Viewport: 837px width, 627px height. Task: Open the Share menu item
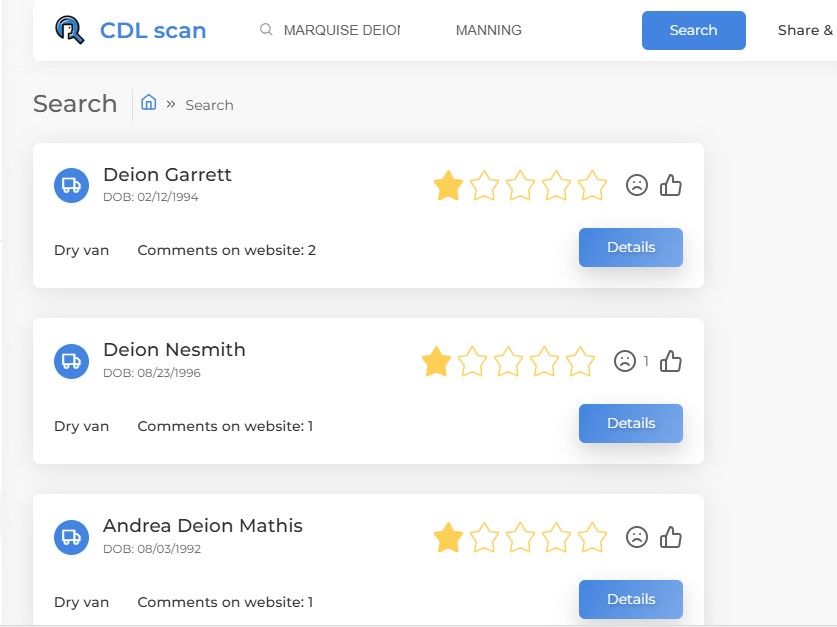click(x=804, y=30)
